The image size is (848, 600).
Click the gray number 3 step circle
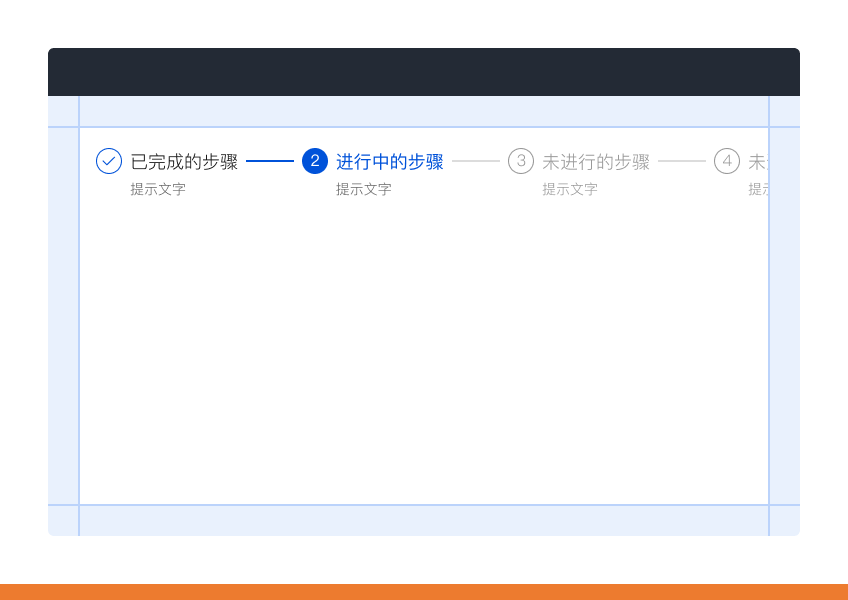(521, 161)
